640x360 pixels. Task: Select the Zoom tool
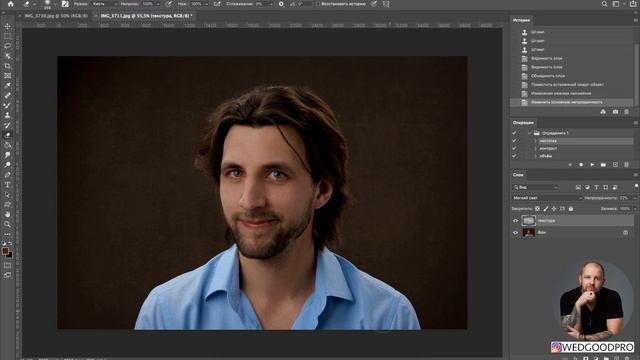click(7, 224)
